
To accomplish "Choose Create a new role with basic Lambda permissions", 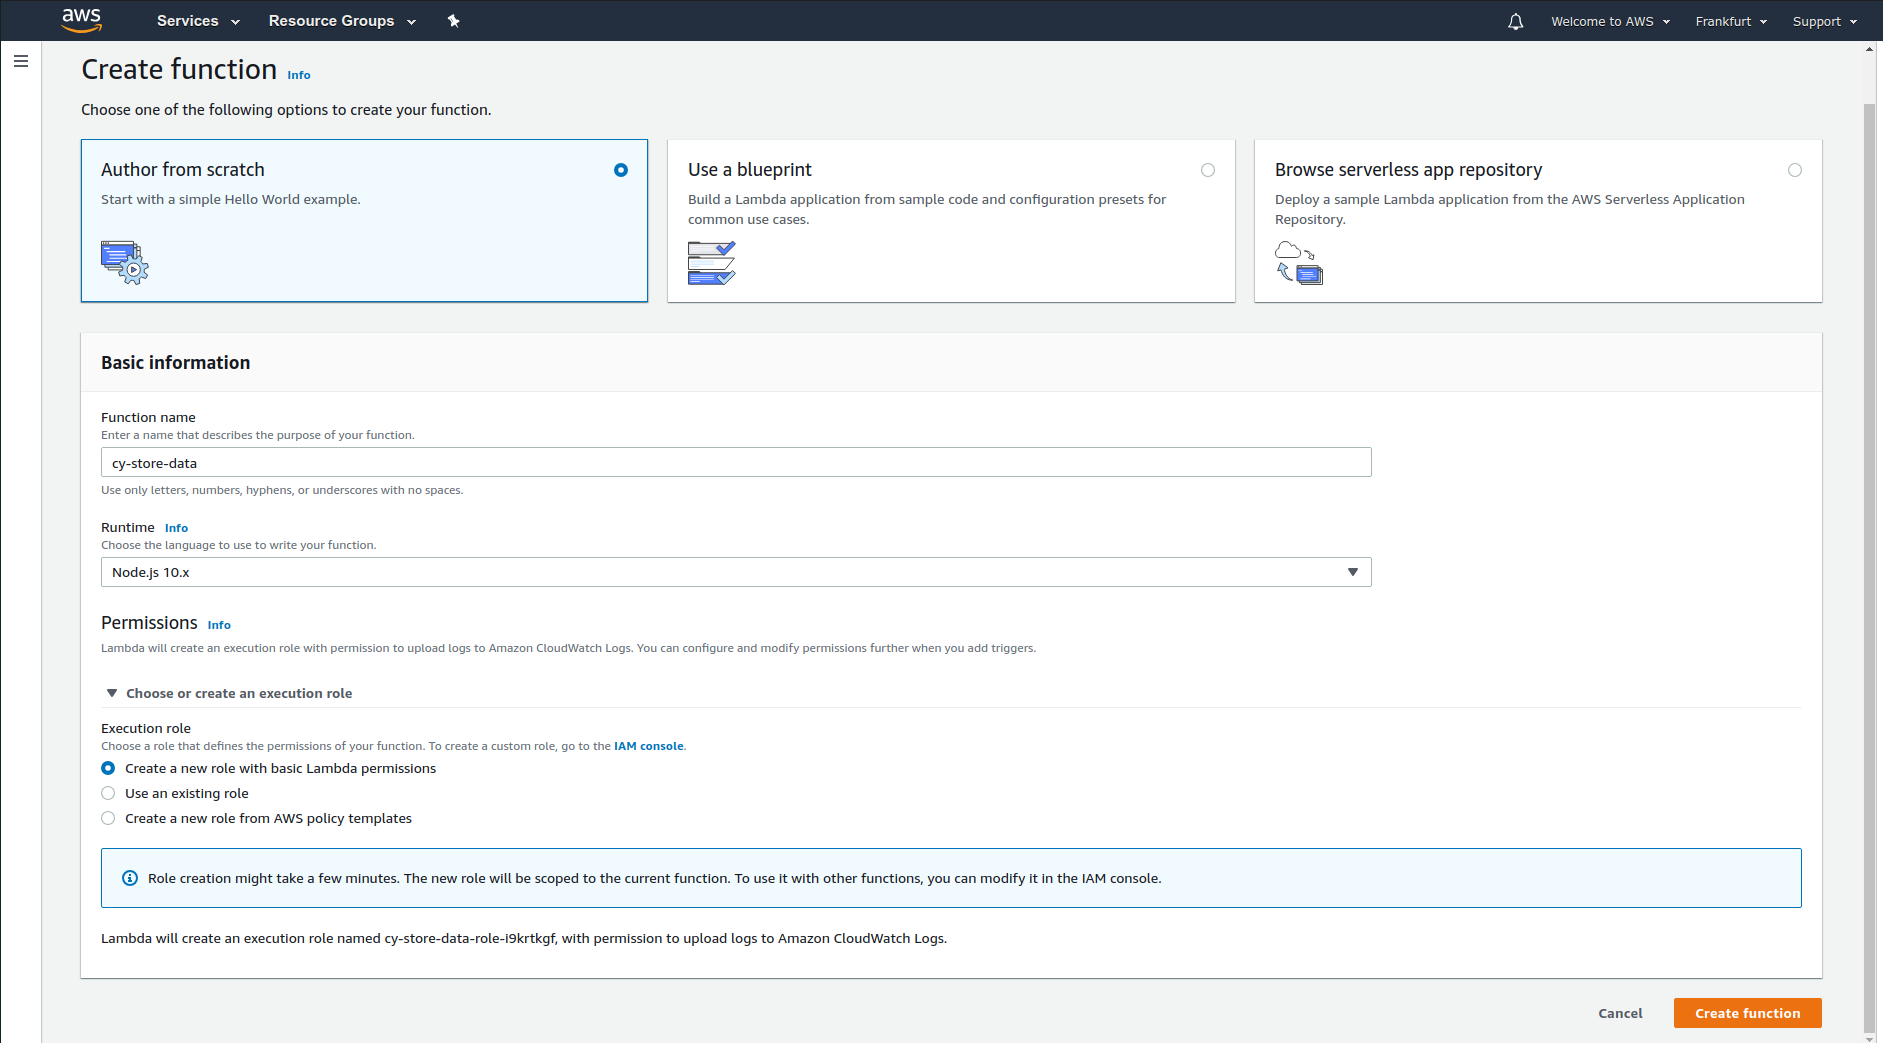I will (108, 768).
